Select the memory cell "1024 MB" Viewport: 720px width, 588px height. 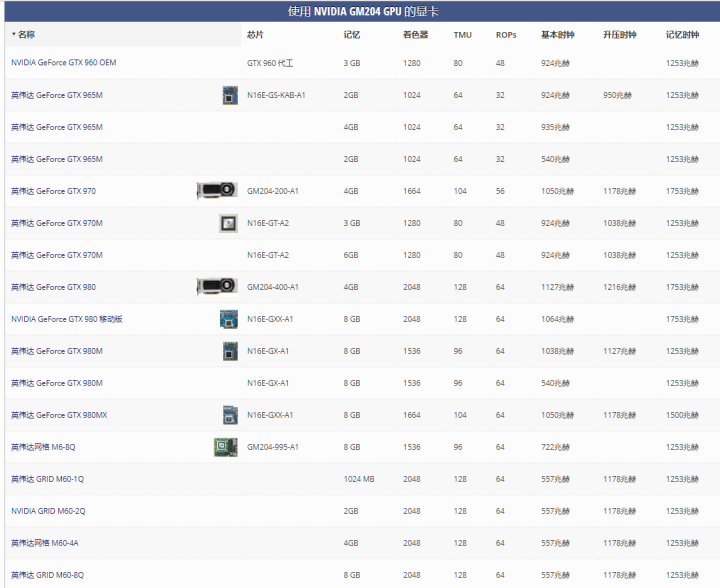tap(359, 479)
